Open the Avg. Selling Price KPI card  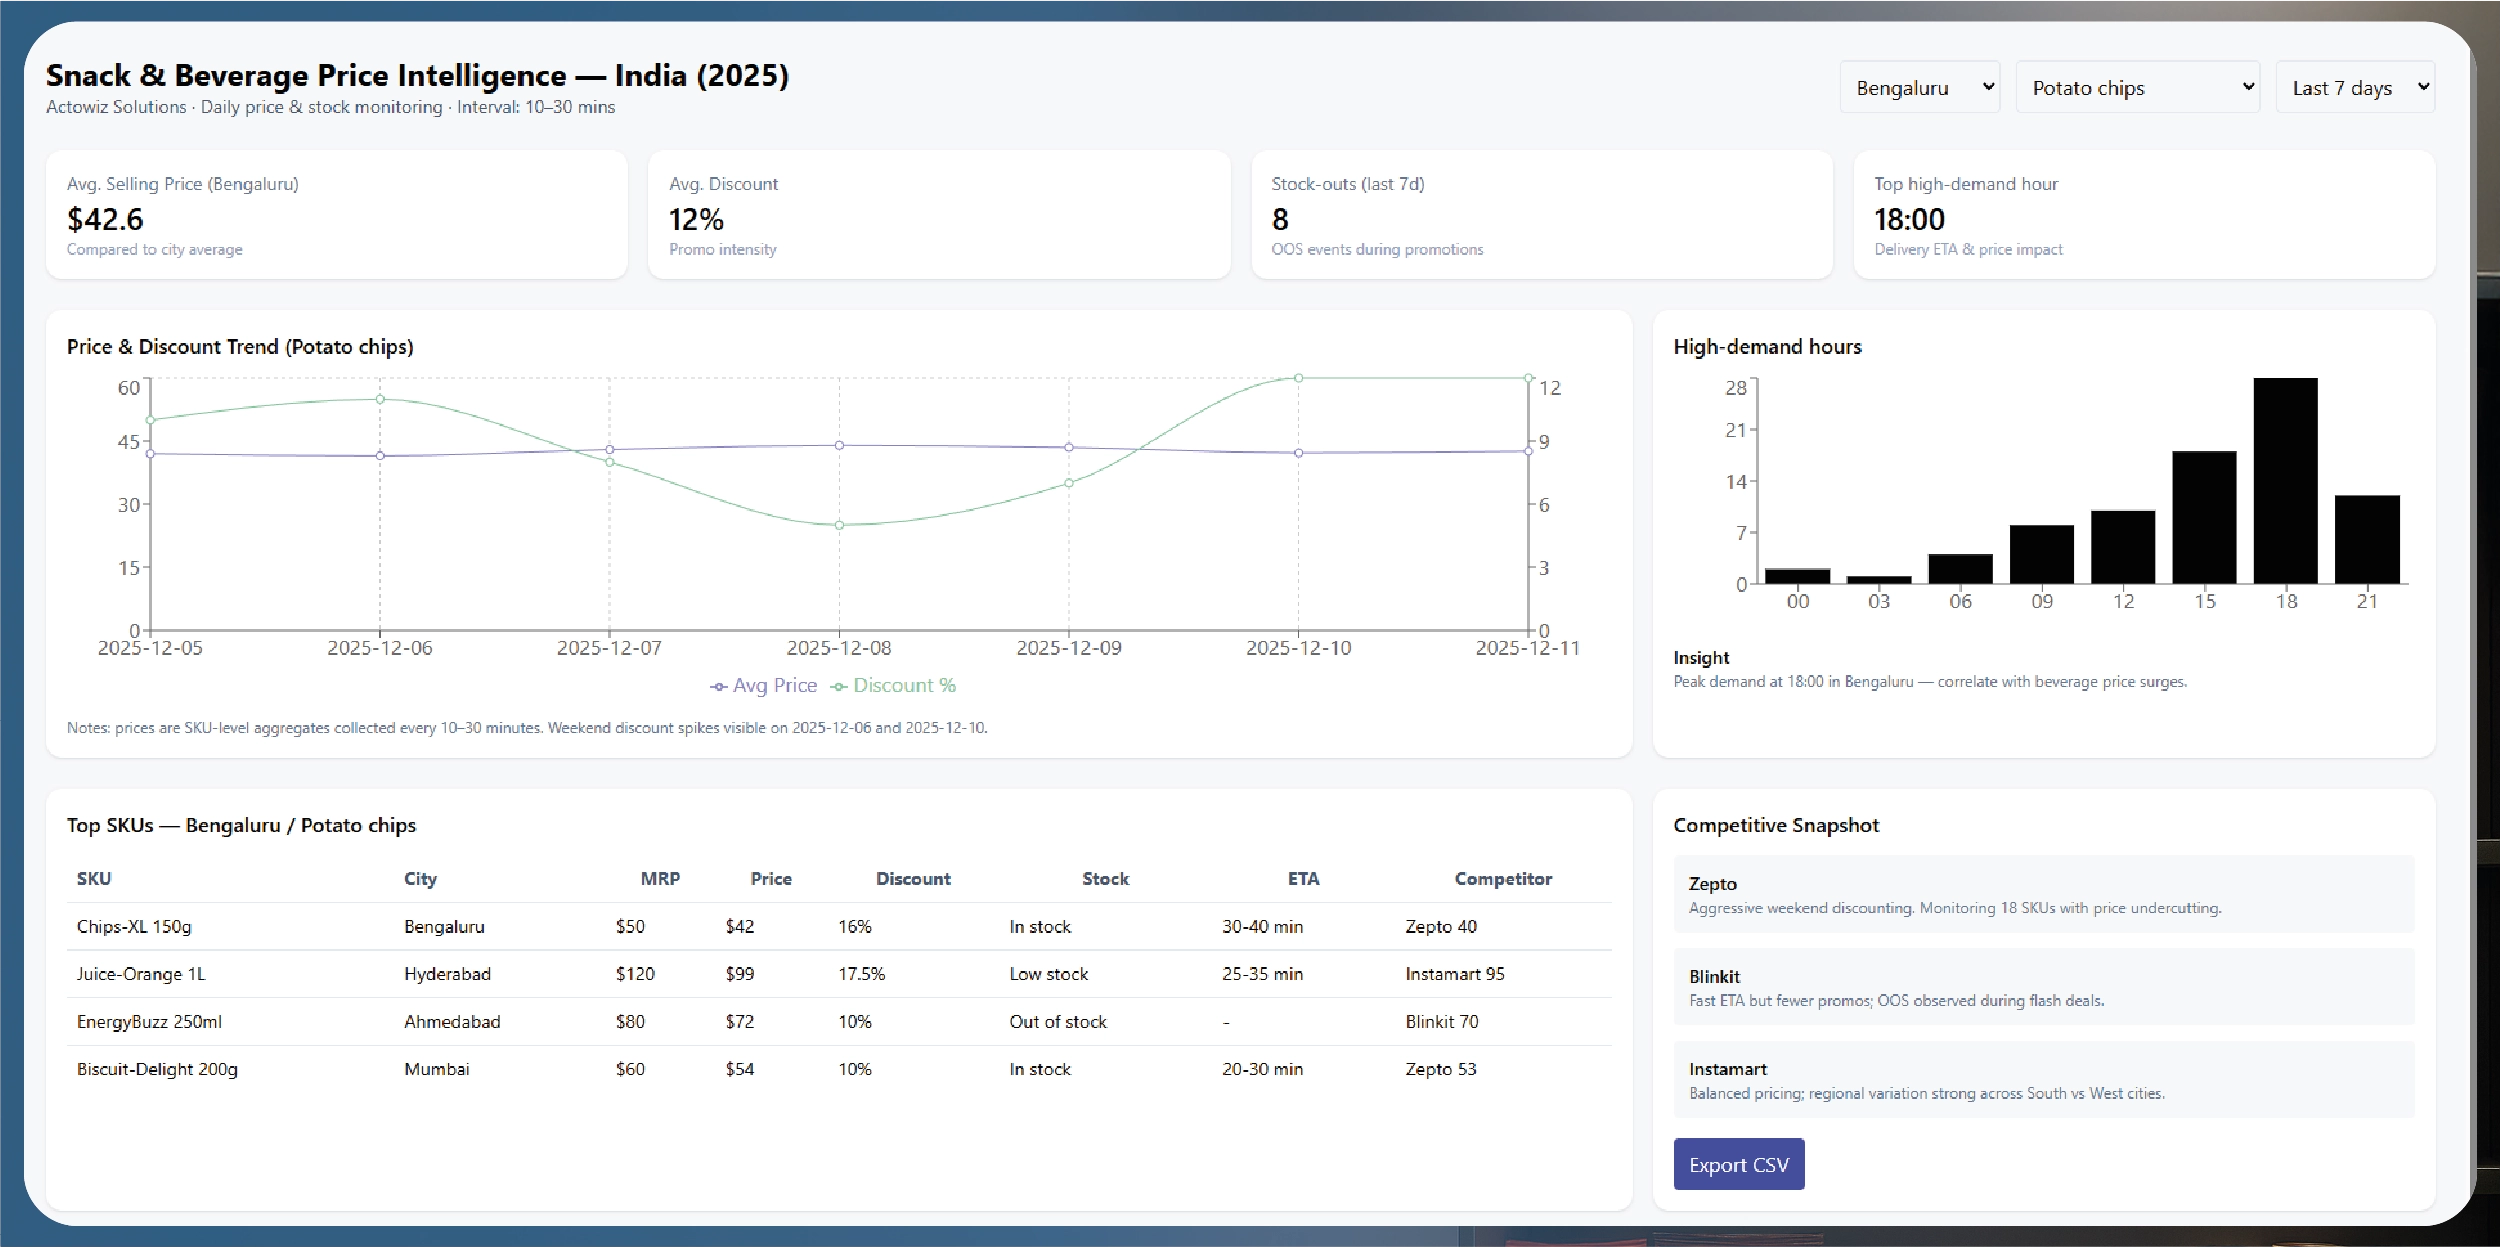(x=336, y=215)
